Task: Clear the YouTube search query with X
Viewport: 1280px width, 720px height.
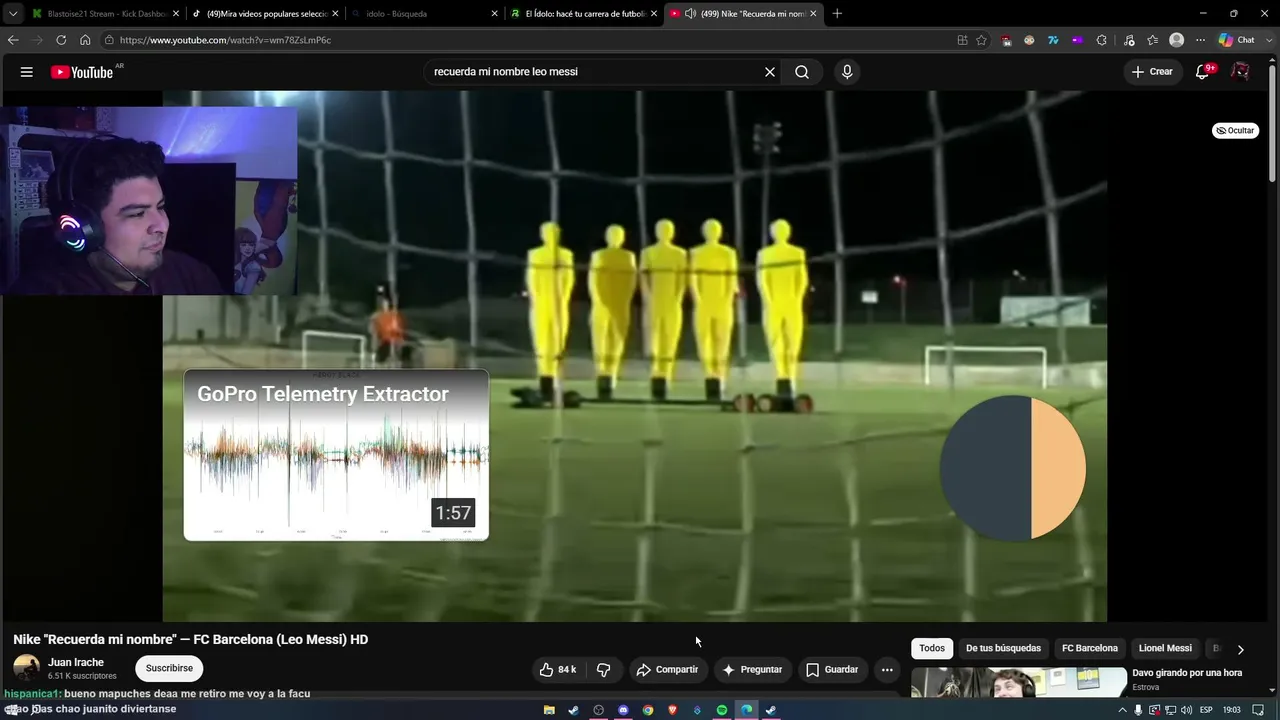Action: (770, 72)
